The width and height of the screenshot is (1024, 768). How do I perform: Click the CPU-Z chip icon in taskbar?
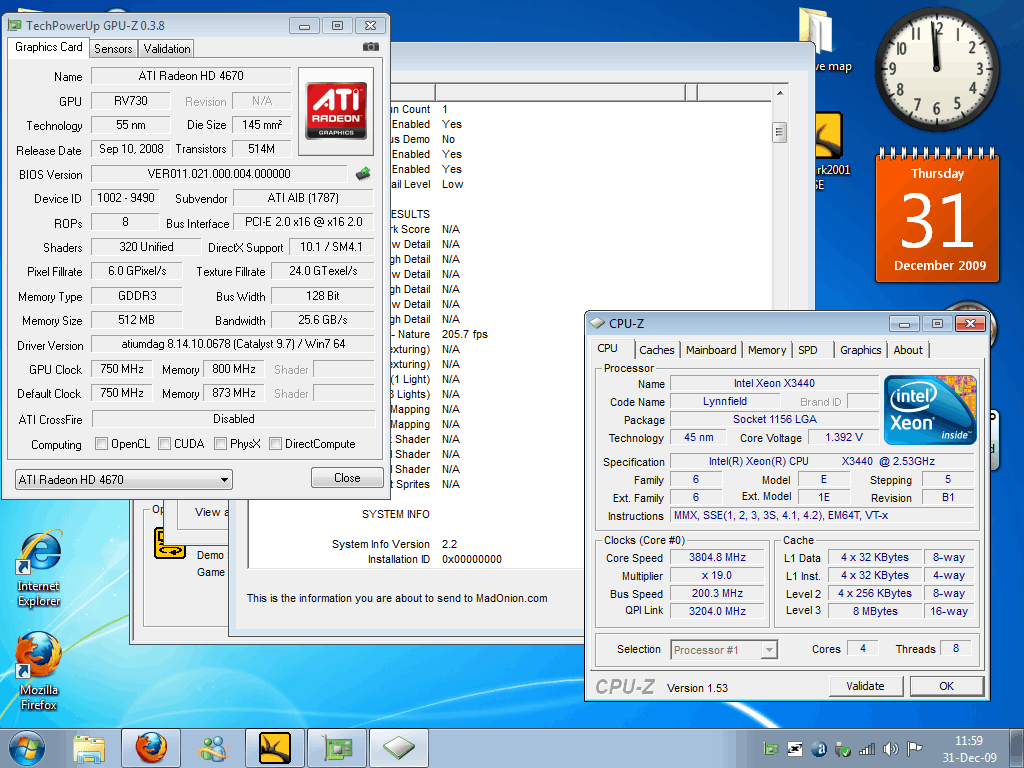(x=398, y=747)
